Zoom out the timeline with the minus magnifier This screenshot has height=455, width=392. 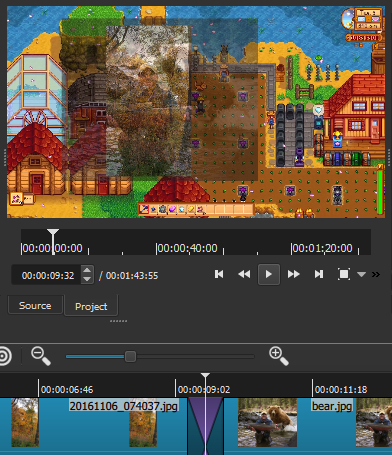click(x=41, y=356)
